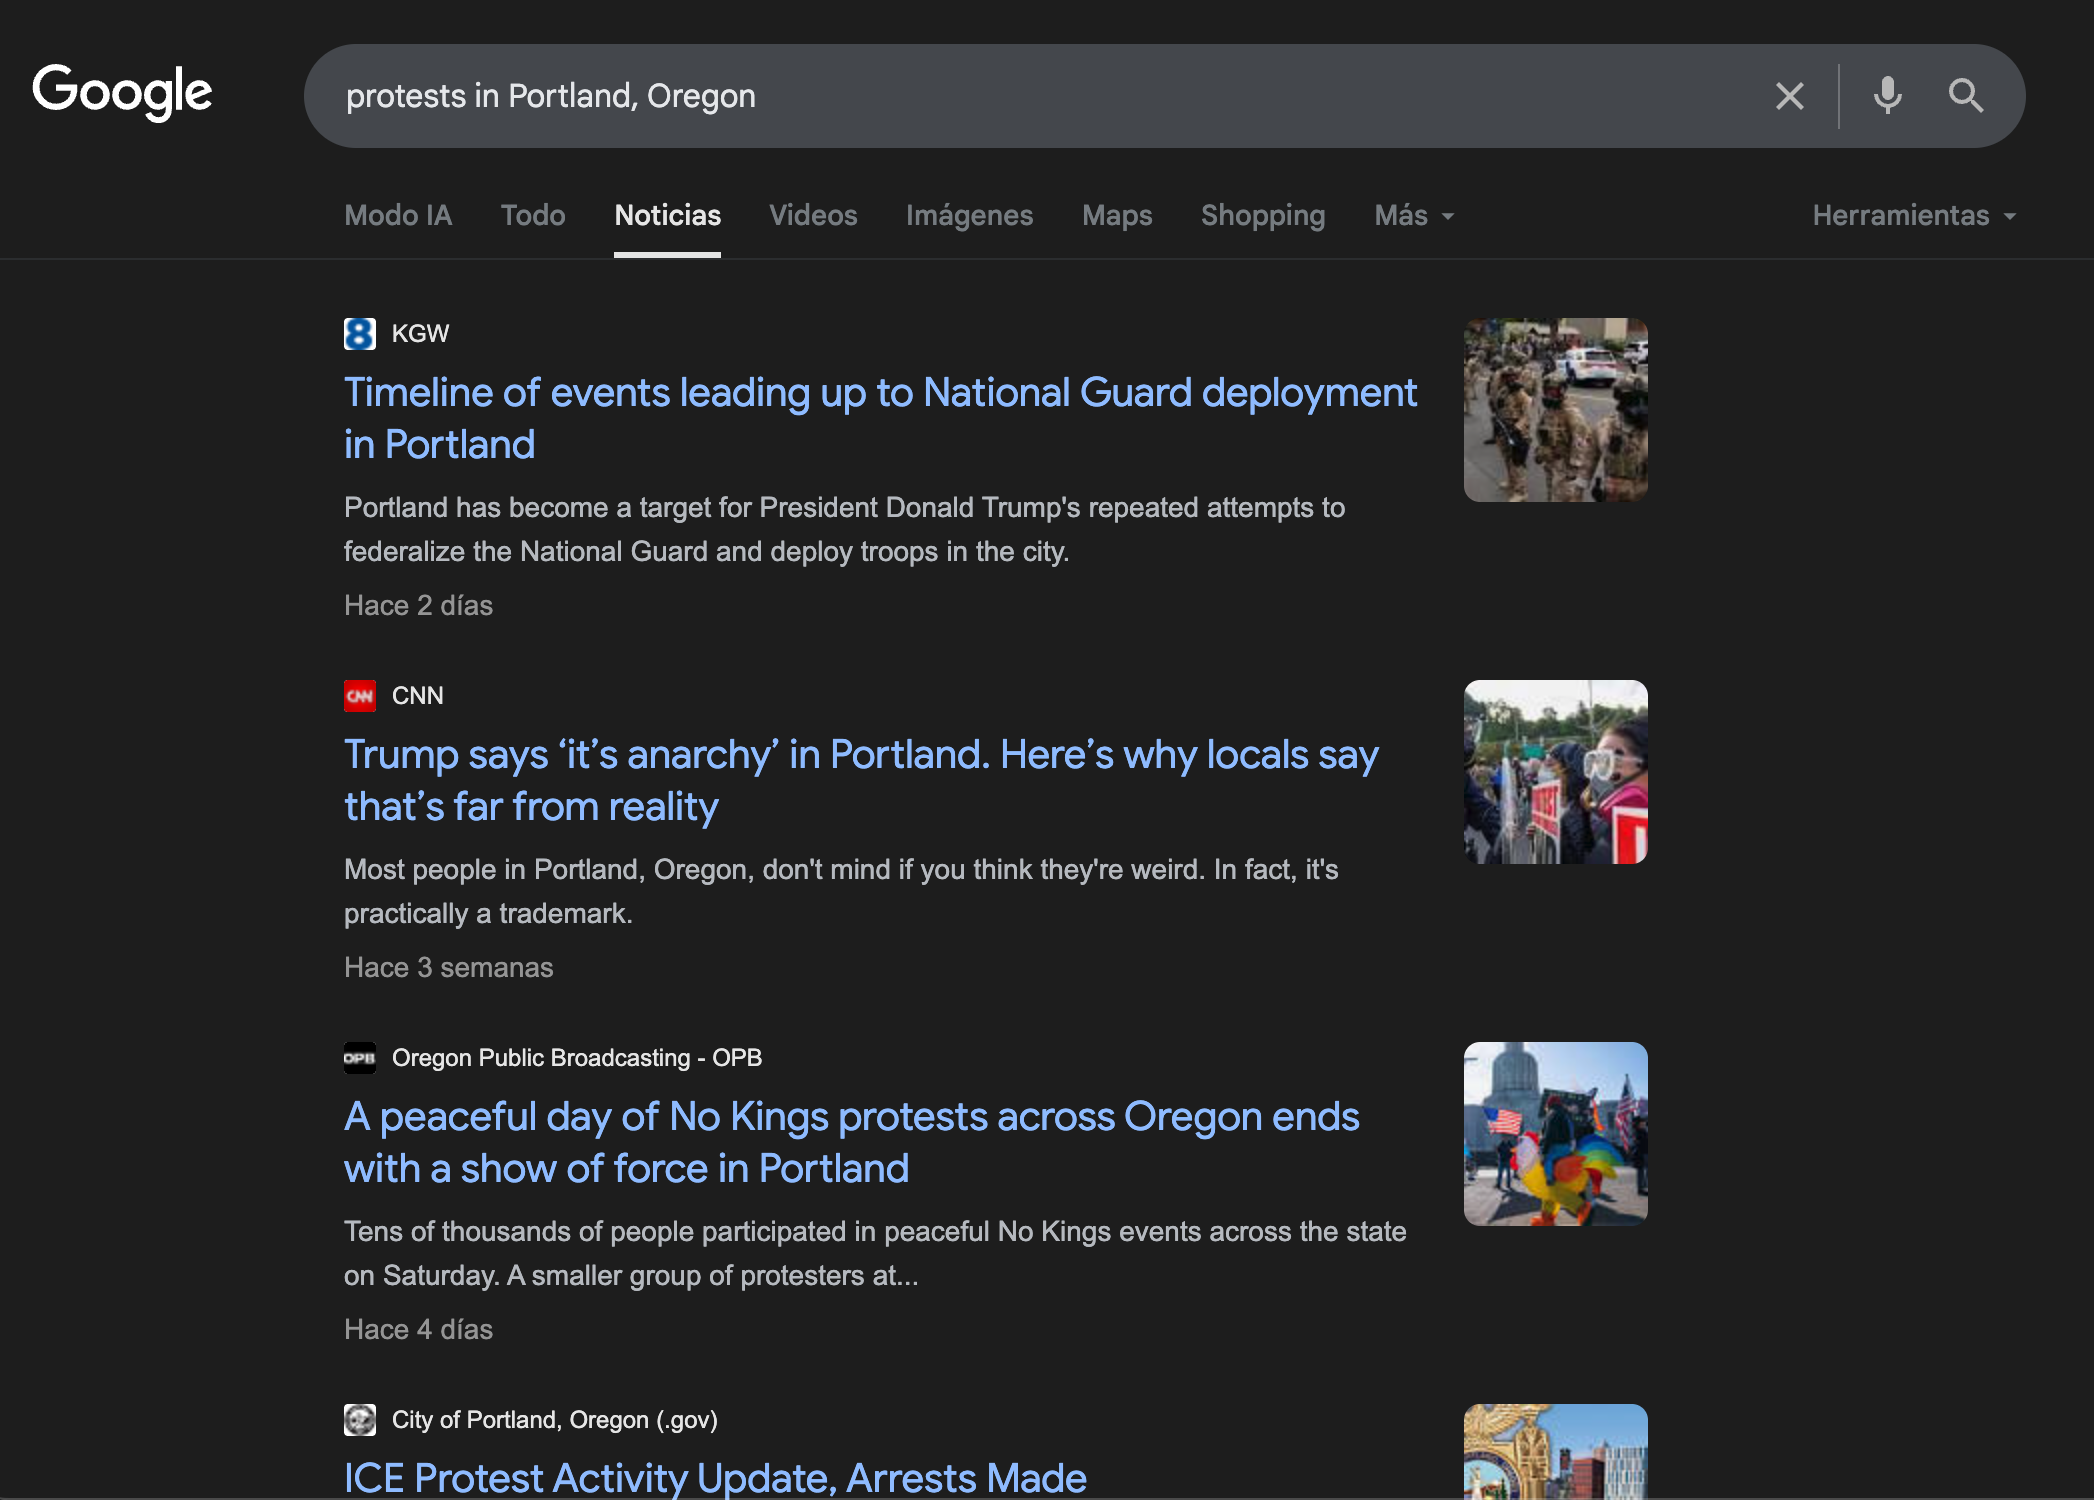The width and height of the screenshot is (2094, 1500).
Task: Click the National Guard troops thumbnail
Action: click(1555, 410)
